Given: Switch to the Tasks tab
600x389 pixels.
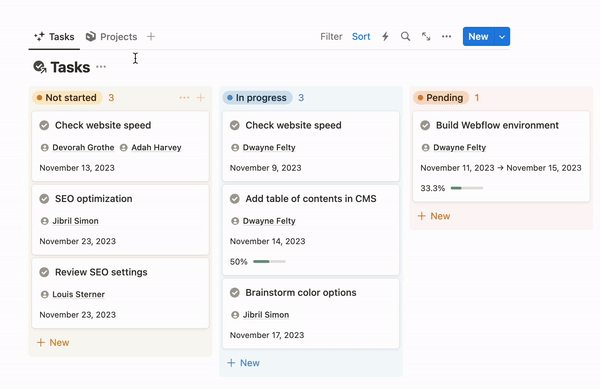Looking at the screenshot, I should 54,37.
